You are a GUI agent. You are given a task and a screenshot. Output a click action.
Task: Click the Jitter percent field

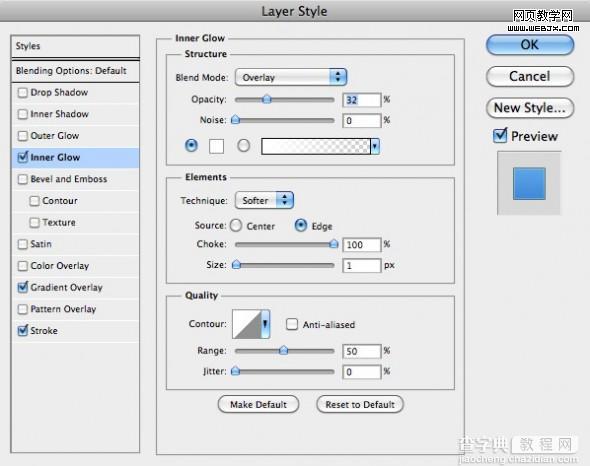pyautogui.click(x=362, y=372)
